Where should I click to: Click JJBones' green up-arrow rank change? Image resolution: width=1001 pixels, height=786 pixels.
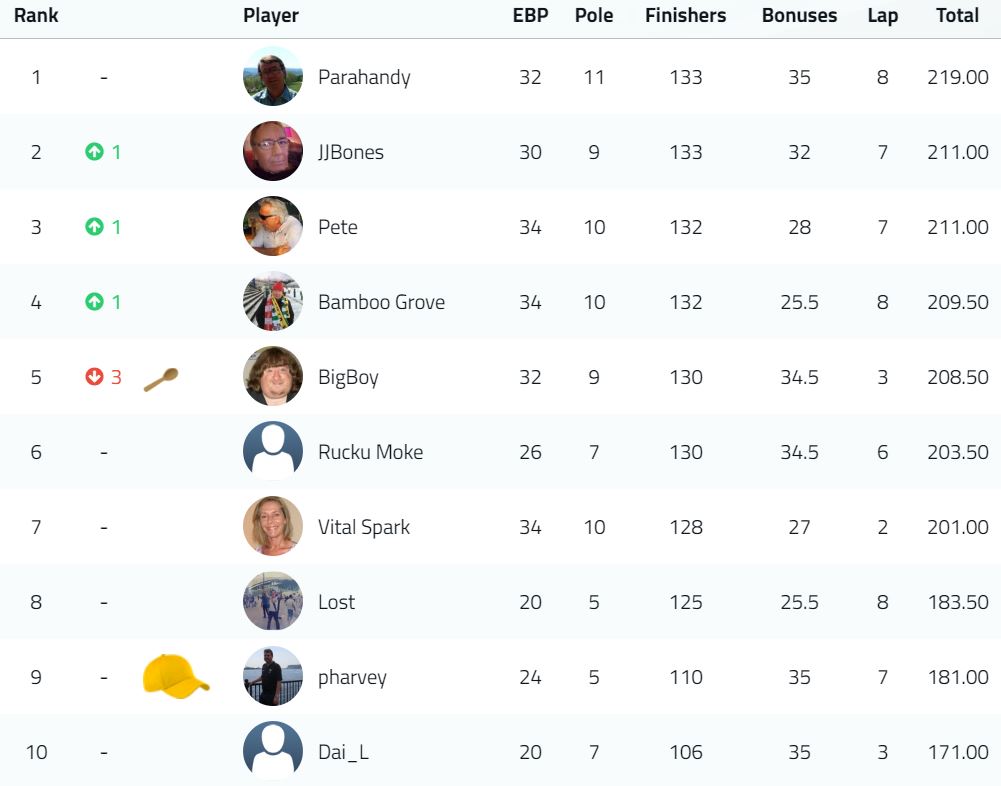point(103,152)
